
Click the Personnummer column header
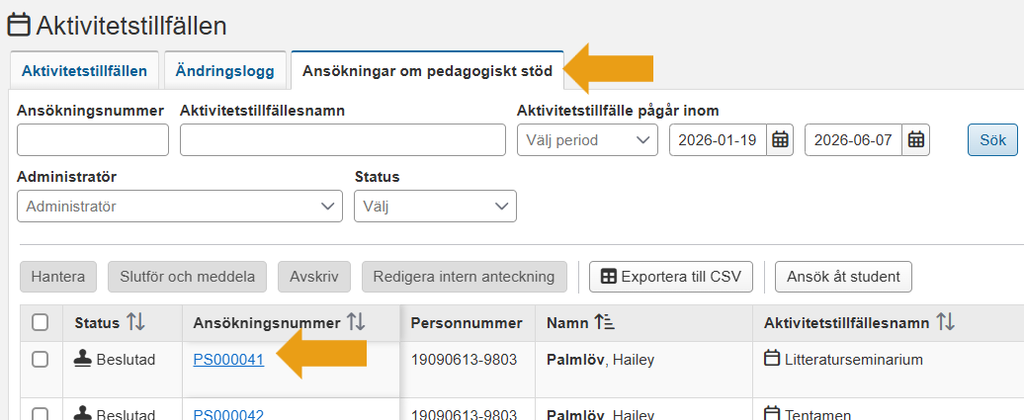click(467, 323)
